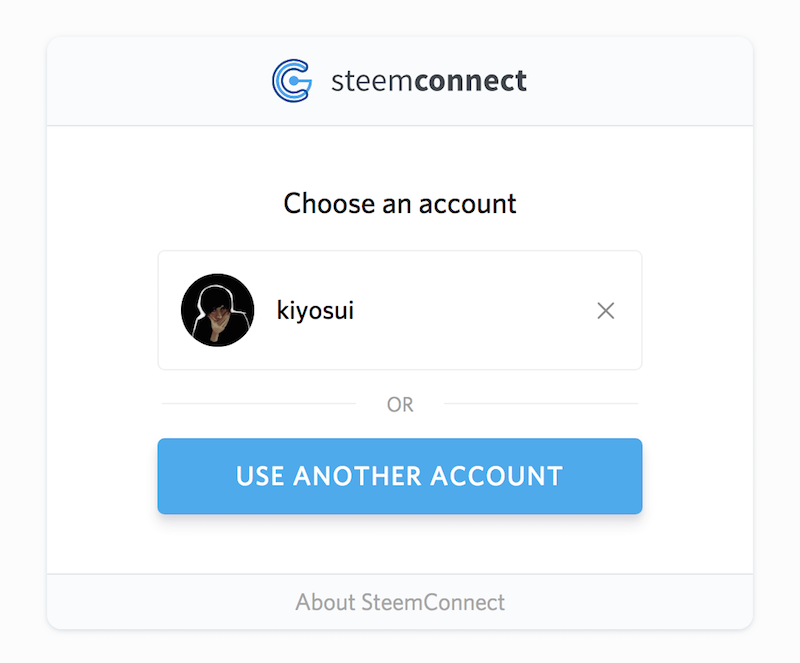The image size is (800, 663).
Task: Dismiss the saved kiyosui account entry
Action: pyautogui.click(x=606, y=310)
